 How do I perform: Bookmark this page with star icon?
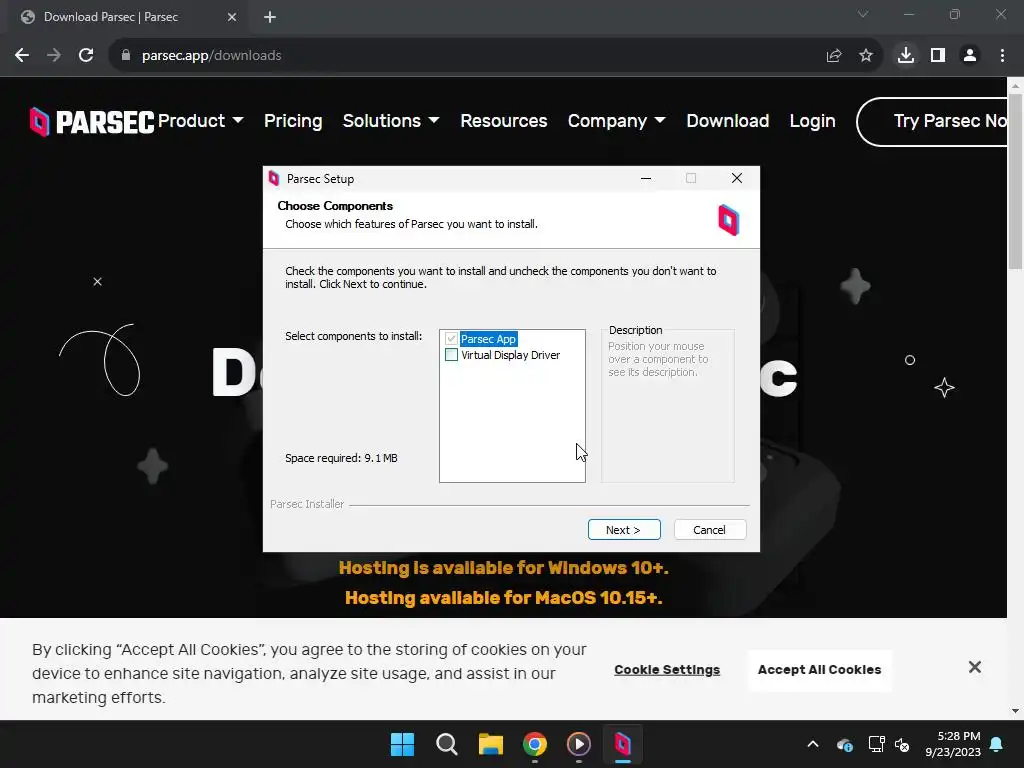[866, 56]
